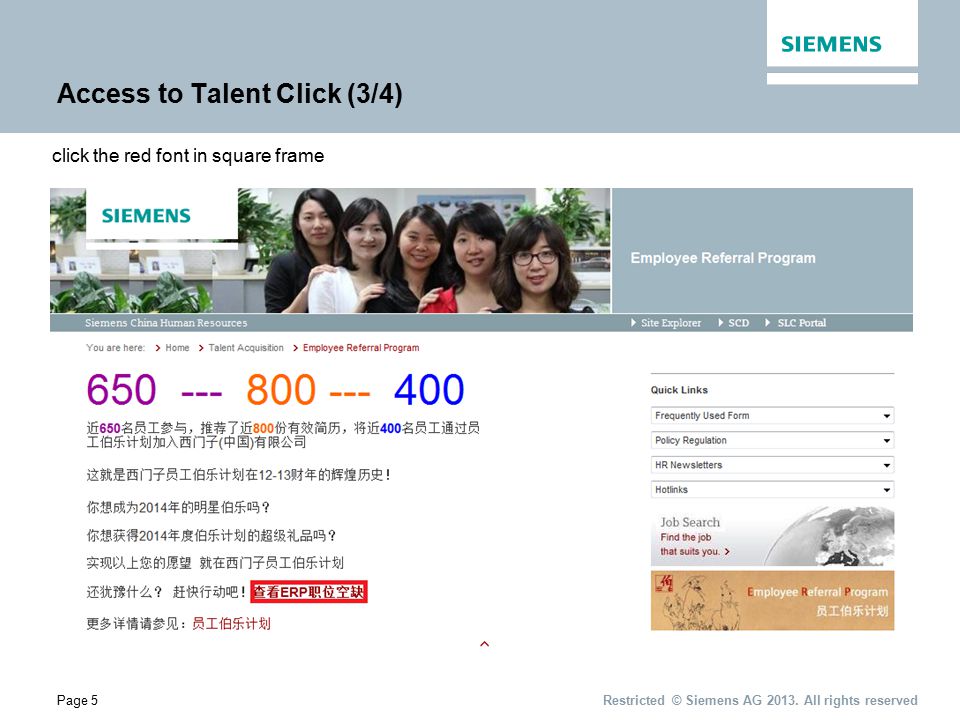Click the 你想成为2014年的明星伯乐吗 line
The width and height of the screenshot is (960, 720).
(x=178, y=508)
